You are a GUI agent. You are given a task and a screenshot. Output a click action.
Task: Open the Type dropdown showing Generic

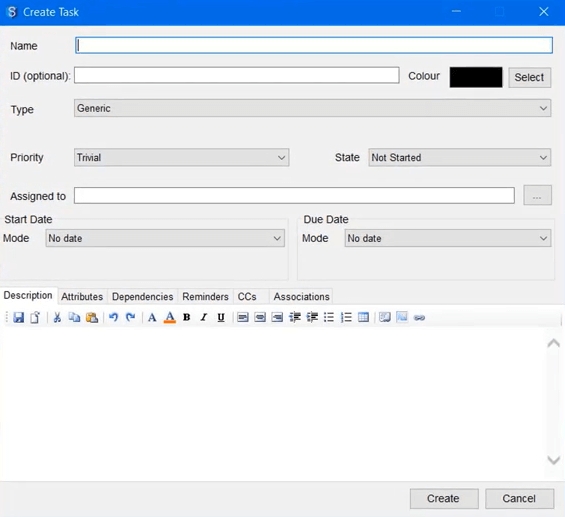click(x=312, y=108)
